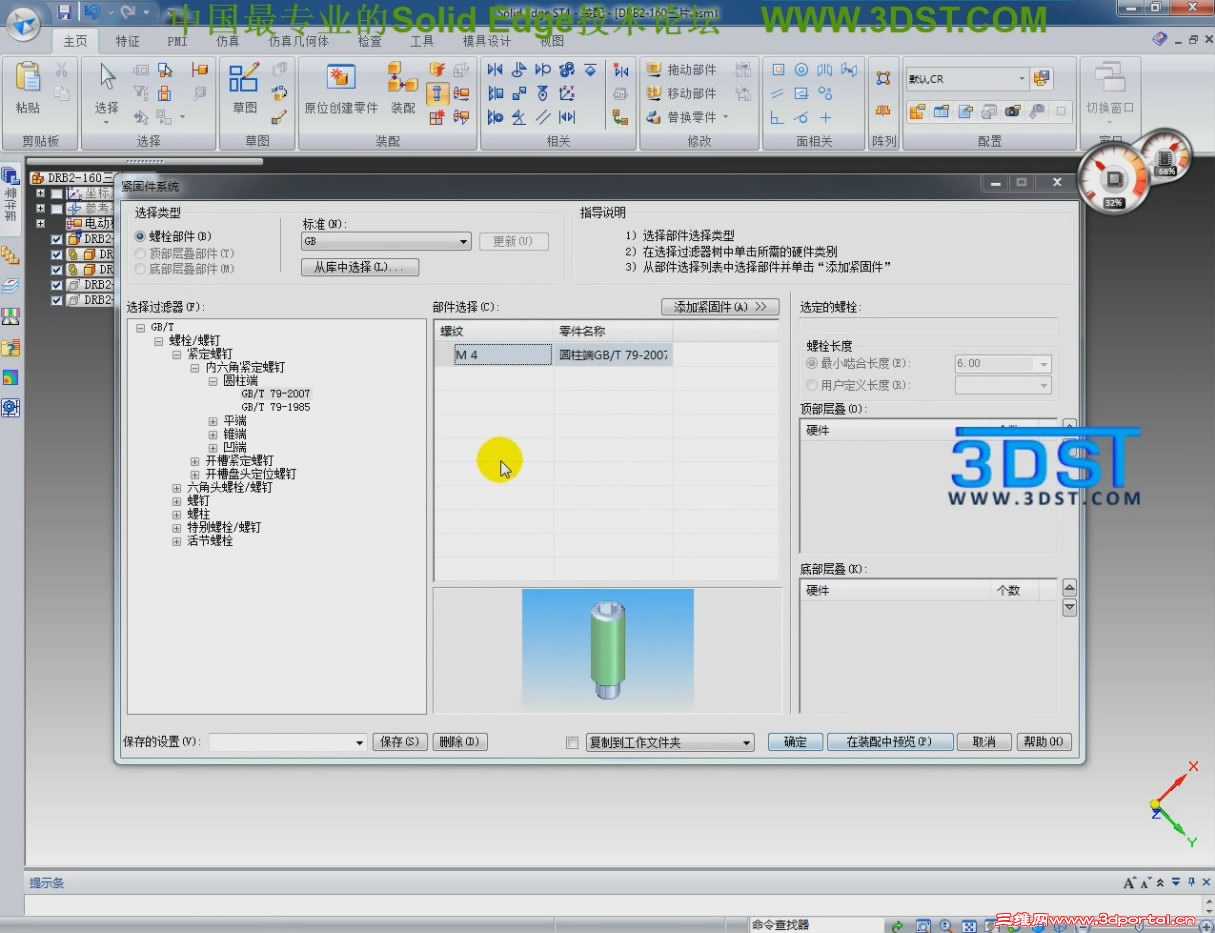Screen dimensions: 1215x933
Task: Click the pin icon on the prompt bar
Action: pos(1191,883)
